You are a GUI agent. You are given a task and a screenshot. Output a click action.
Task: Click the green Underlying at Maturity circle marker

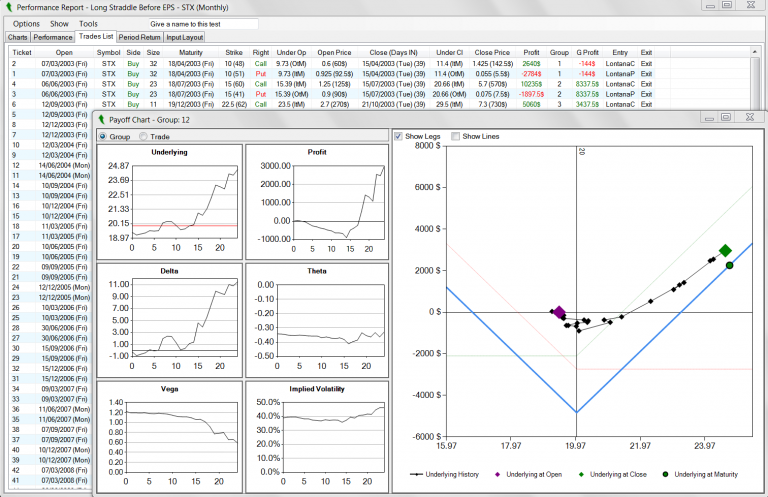730,265
